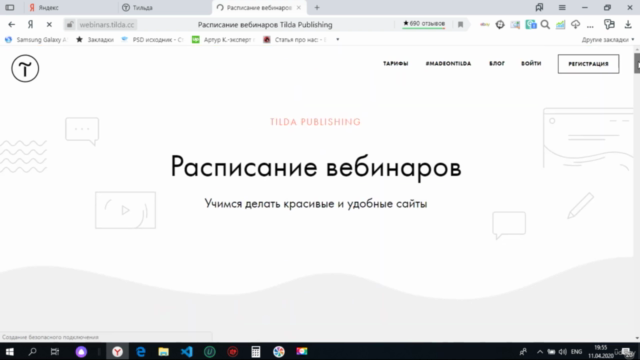Click the ВОЙТИ link
Image resolution: width=640 pixels, height=360 pixels.
pos(531,64)
